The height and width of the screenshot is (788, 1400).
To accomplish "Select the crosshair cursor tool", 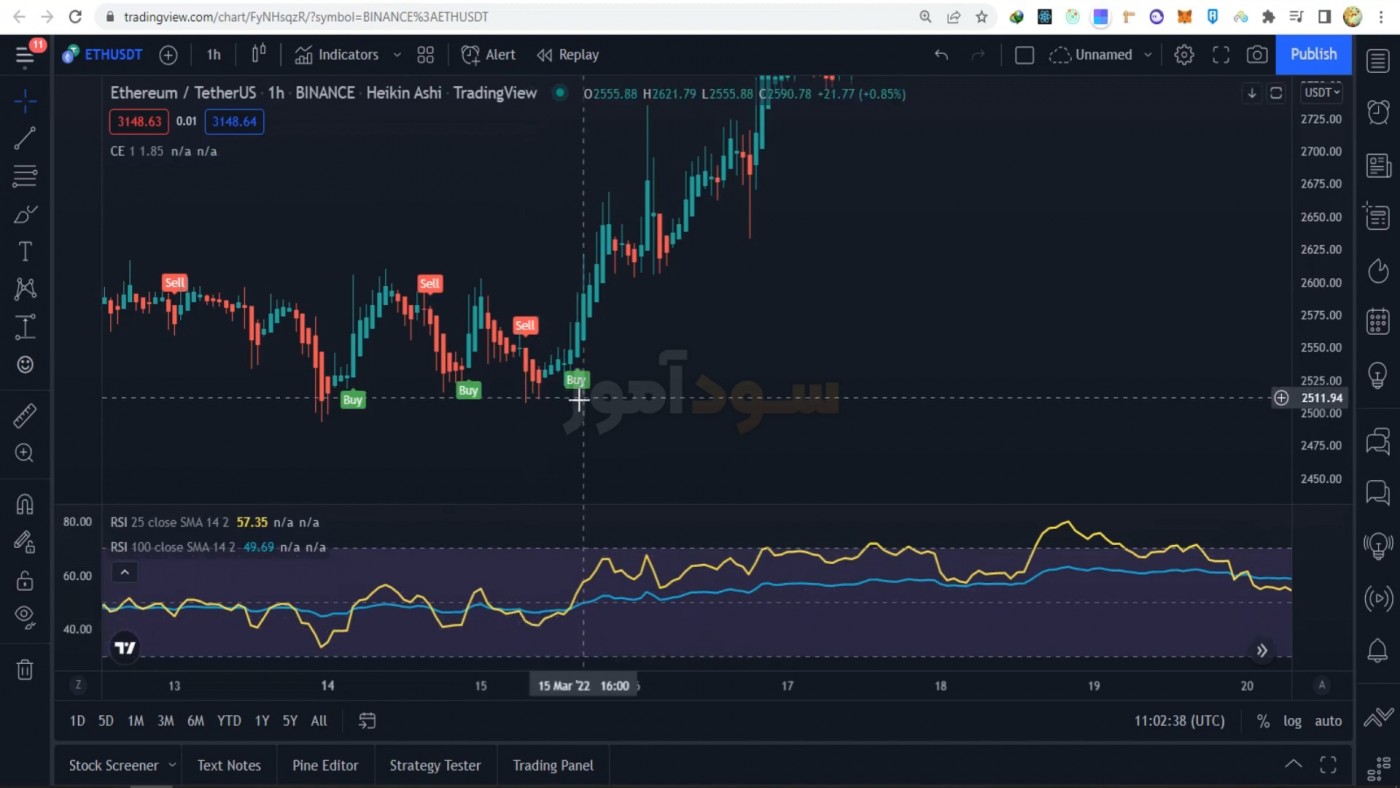I will 25,101.
